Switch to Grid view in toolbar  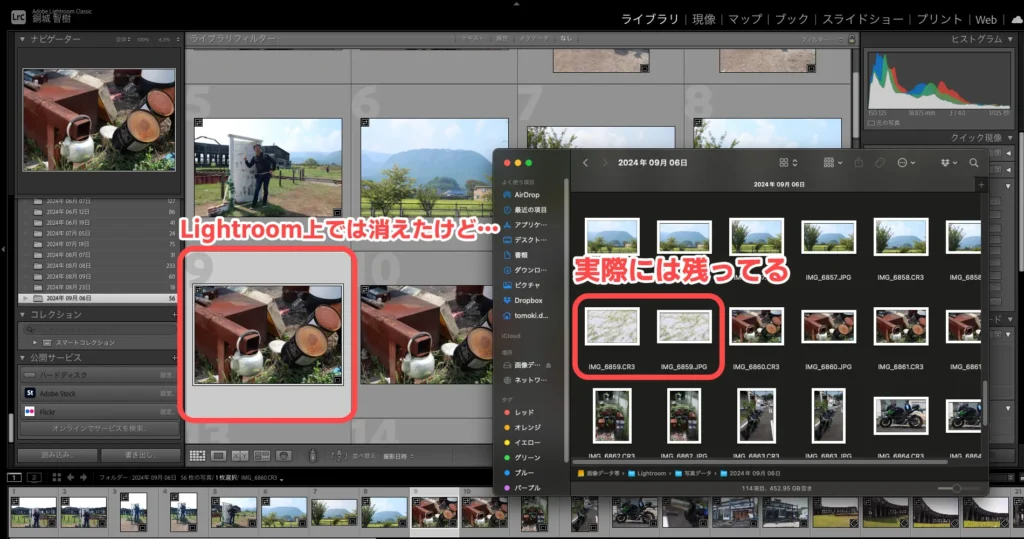(x=198, y=454)
